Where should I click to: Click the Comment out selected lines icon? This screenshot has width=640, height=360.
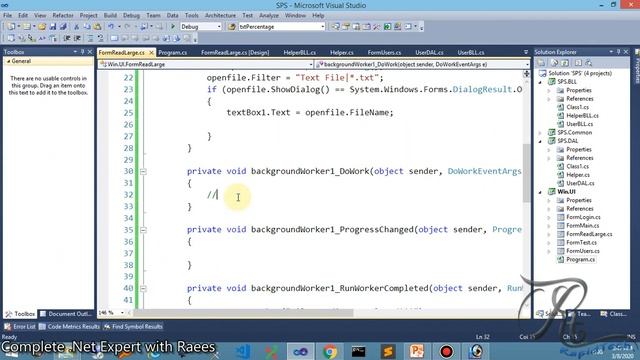click(x=90, y=38)
